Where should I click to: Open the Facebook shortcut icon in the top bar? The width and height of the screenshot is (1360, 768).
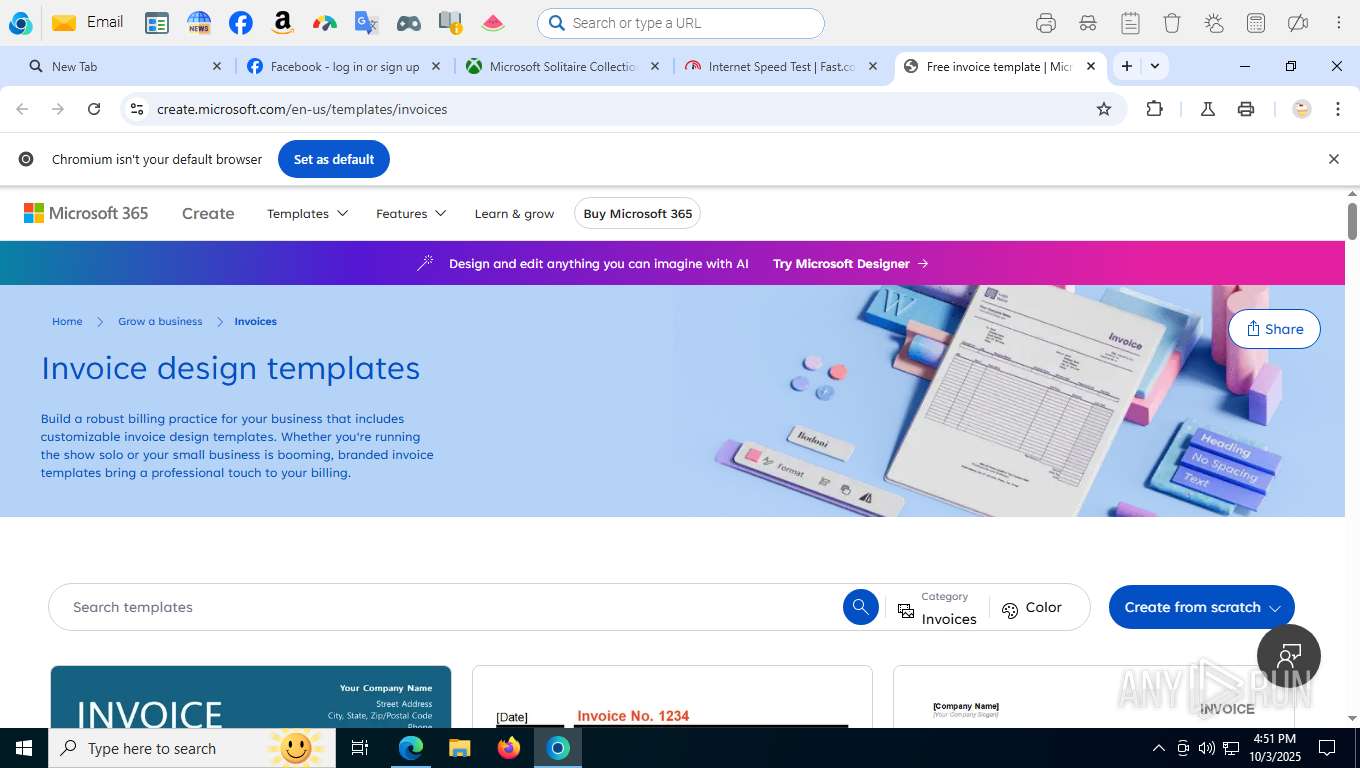[241, 23]
